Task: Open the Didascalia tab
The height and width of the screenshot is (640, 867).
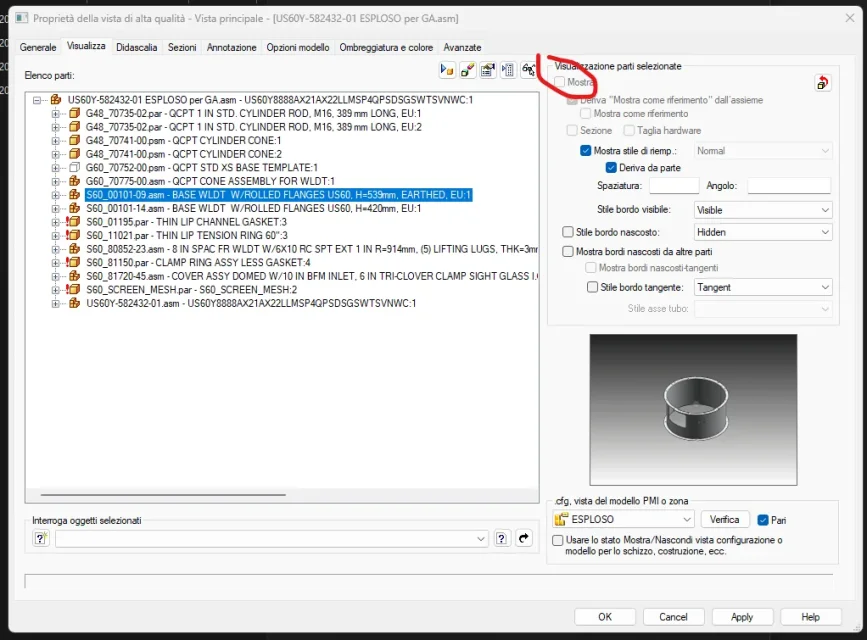Action: pyautogui.click(x=137, y=48)
